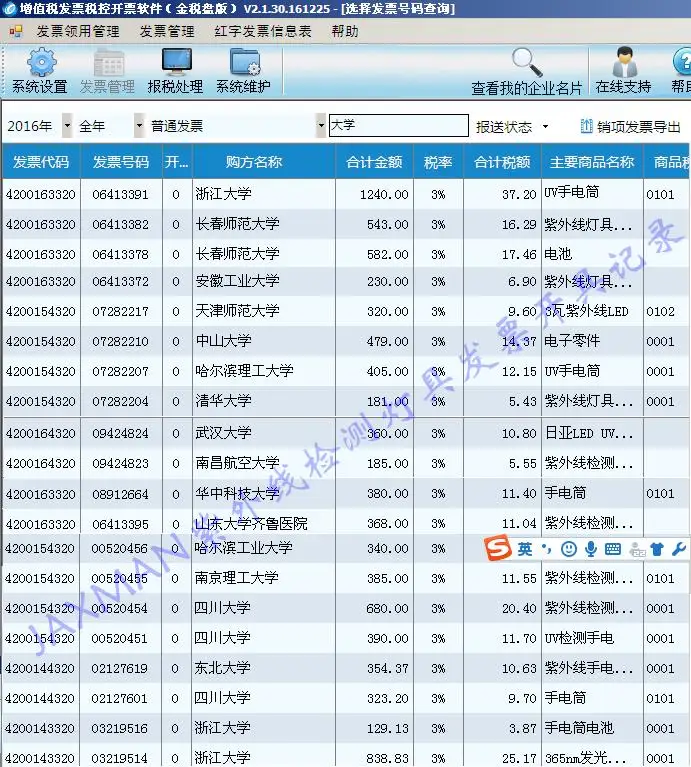
Task: Click product 3瓦紫外线LED cell
Action: pos(592,311)
